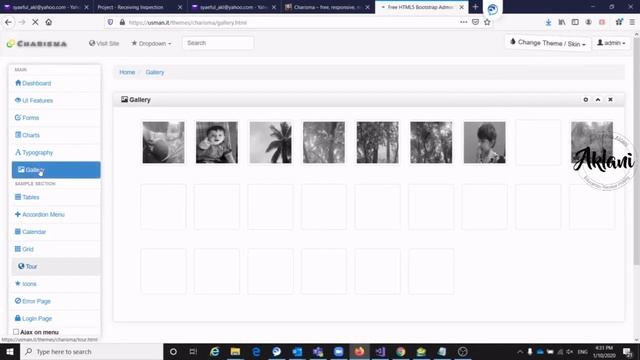Expand the top Dropdown menu
The image size is (640, 360).
point(151,43)
